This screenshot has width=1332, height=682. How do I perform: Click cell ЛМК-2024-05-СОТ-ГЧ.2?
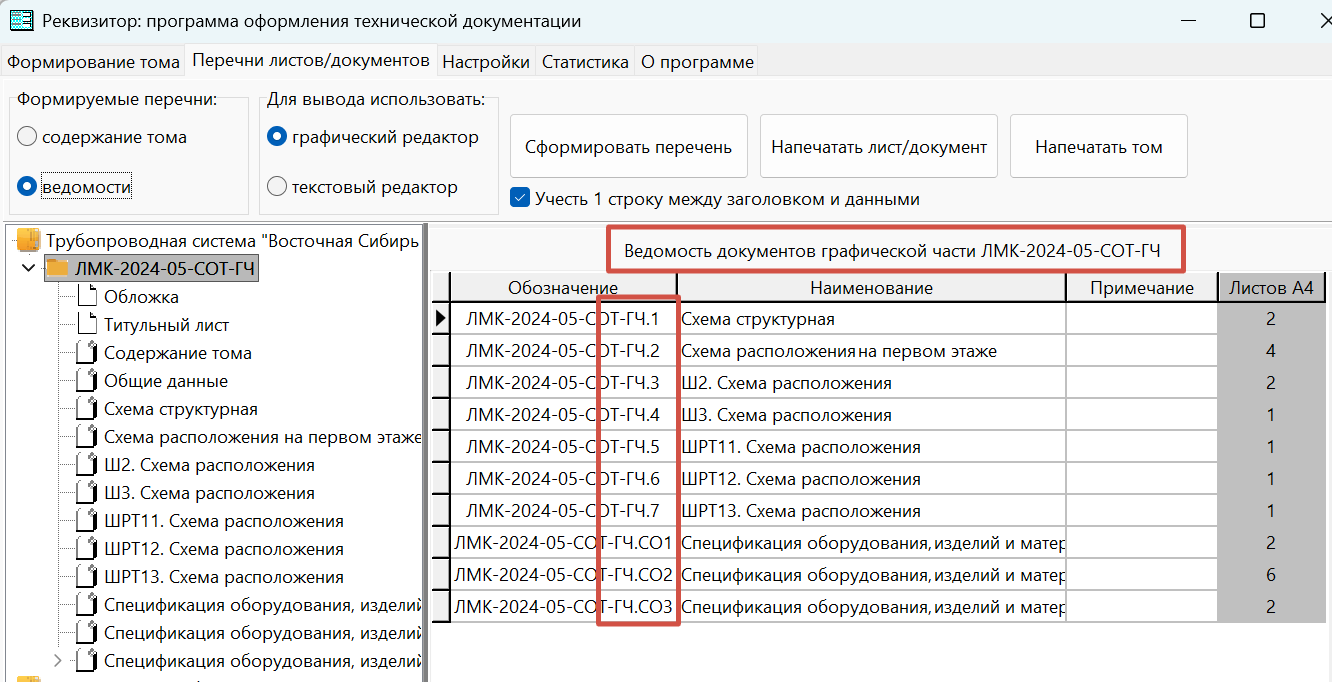(563, 351)
